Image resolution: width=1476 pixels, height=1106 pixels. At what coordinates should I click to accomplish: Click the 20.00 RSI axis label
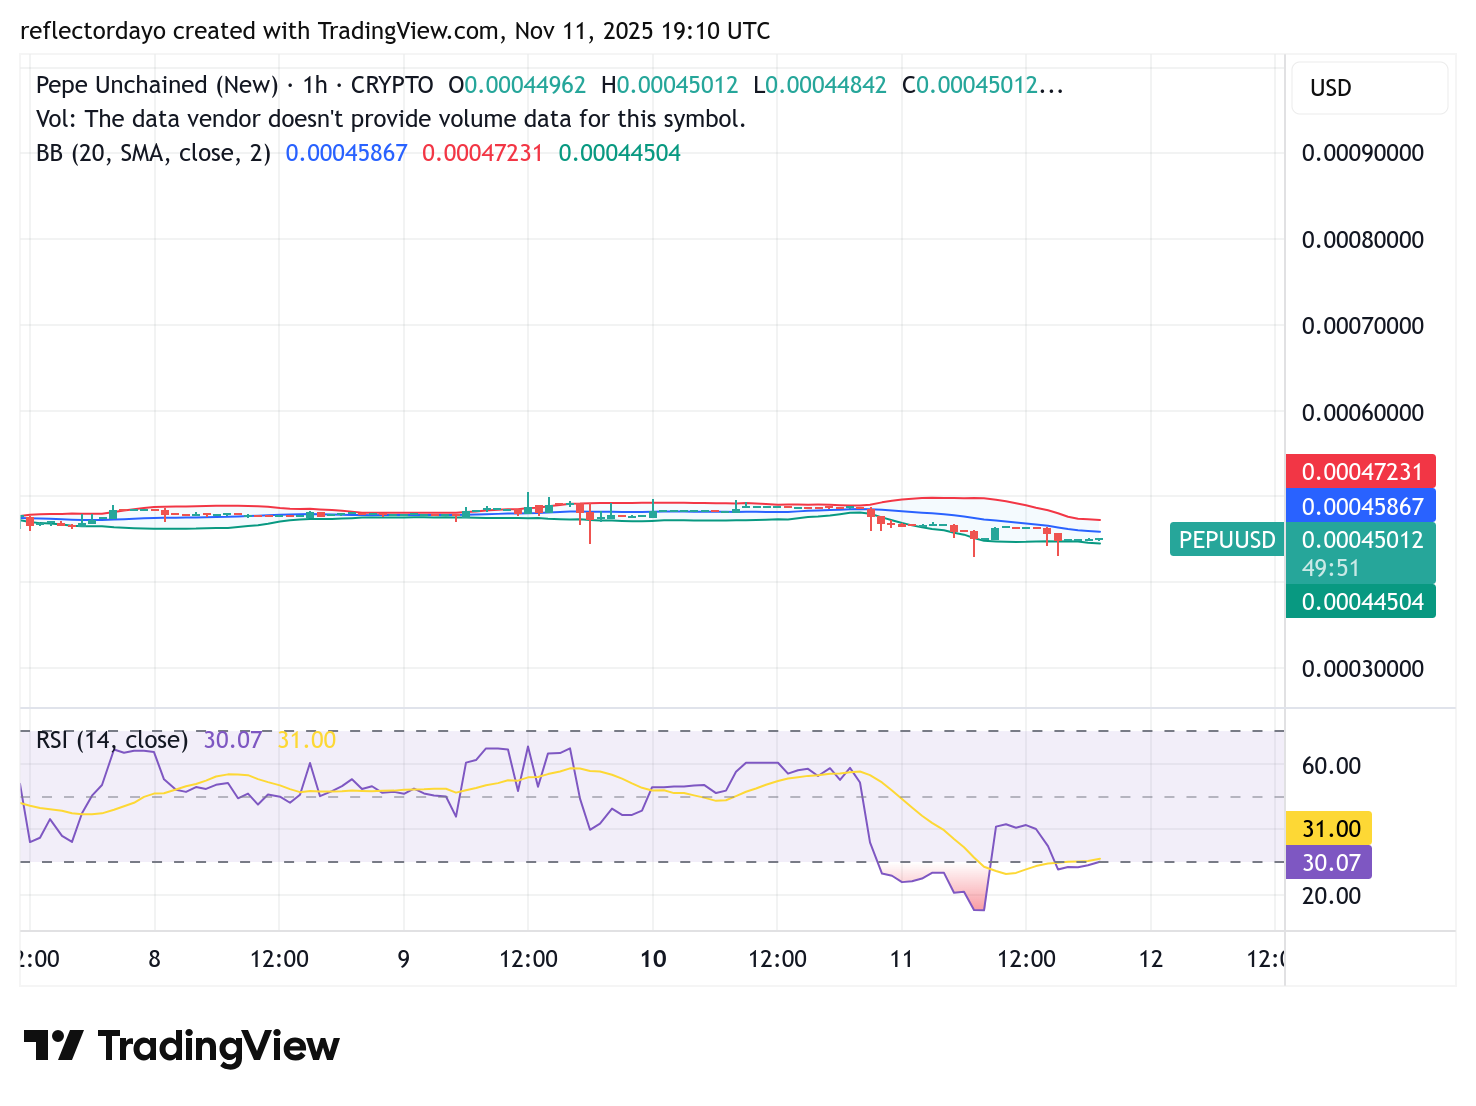(1331, 896)
